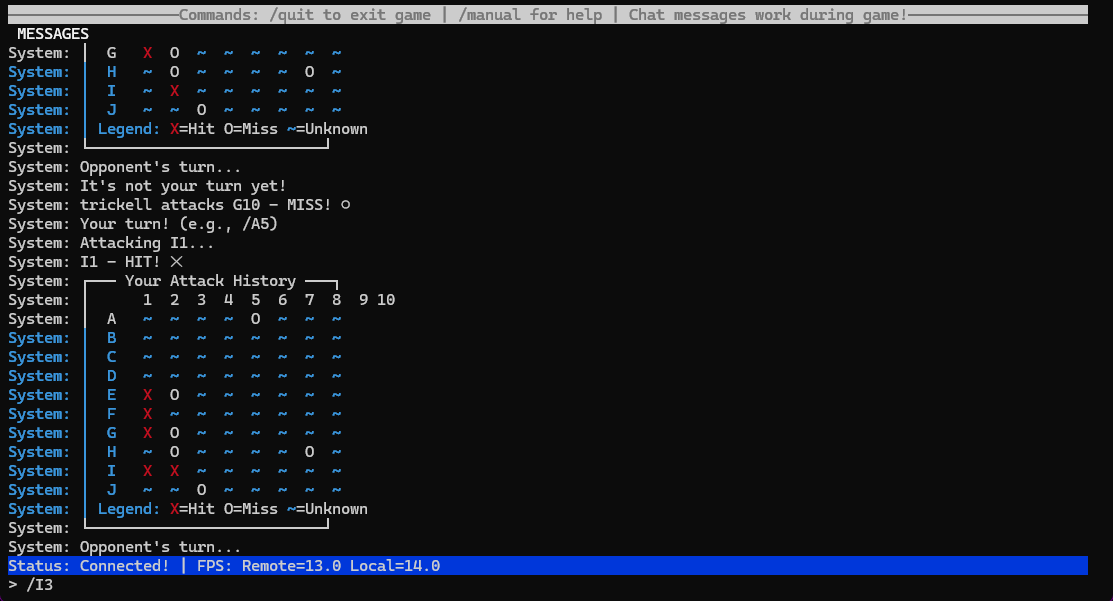Click the 'Status: Connected!' status bar text
The height and width of the screenshot is (601, 1113).
tap(89, 566)
